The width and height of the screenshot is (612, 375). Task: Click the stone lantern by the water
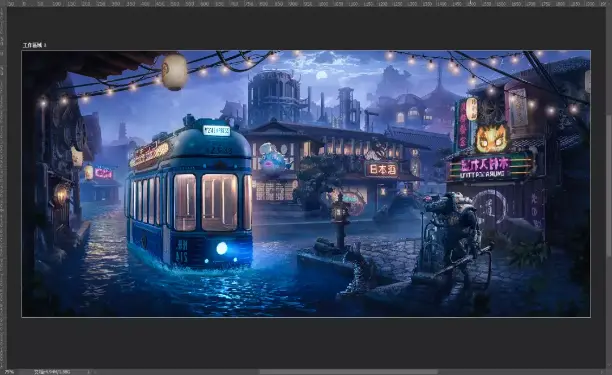(x=339, y=221)
